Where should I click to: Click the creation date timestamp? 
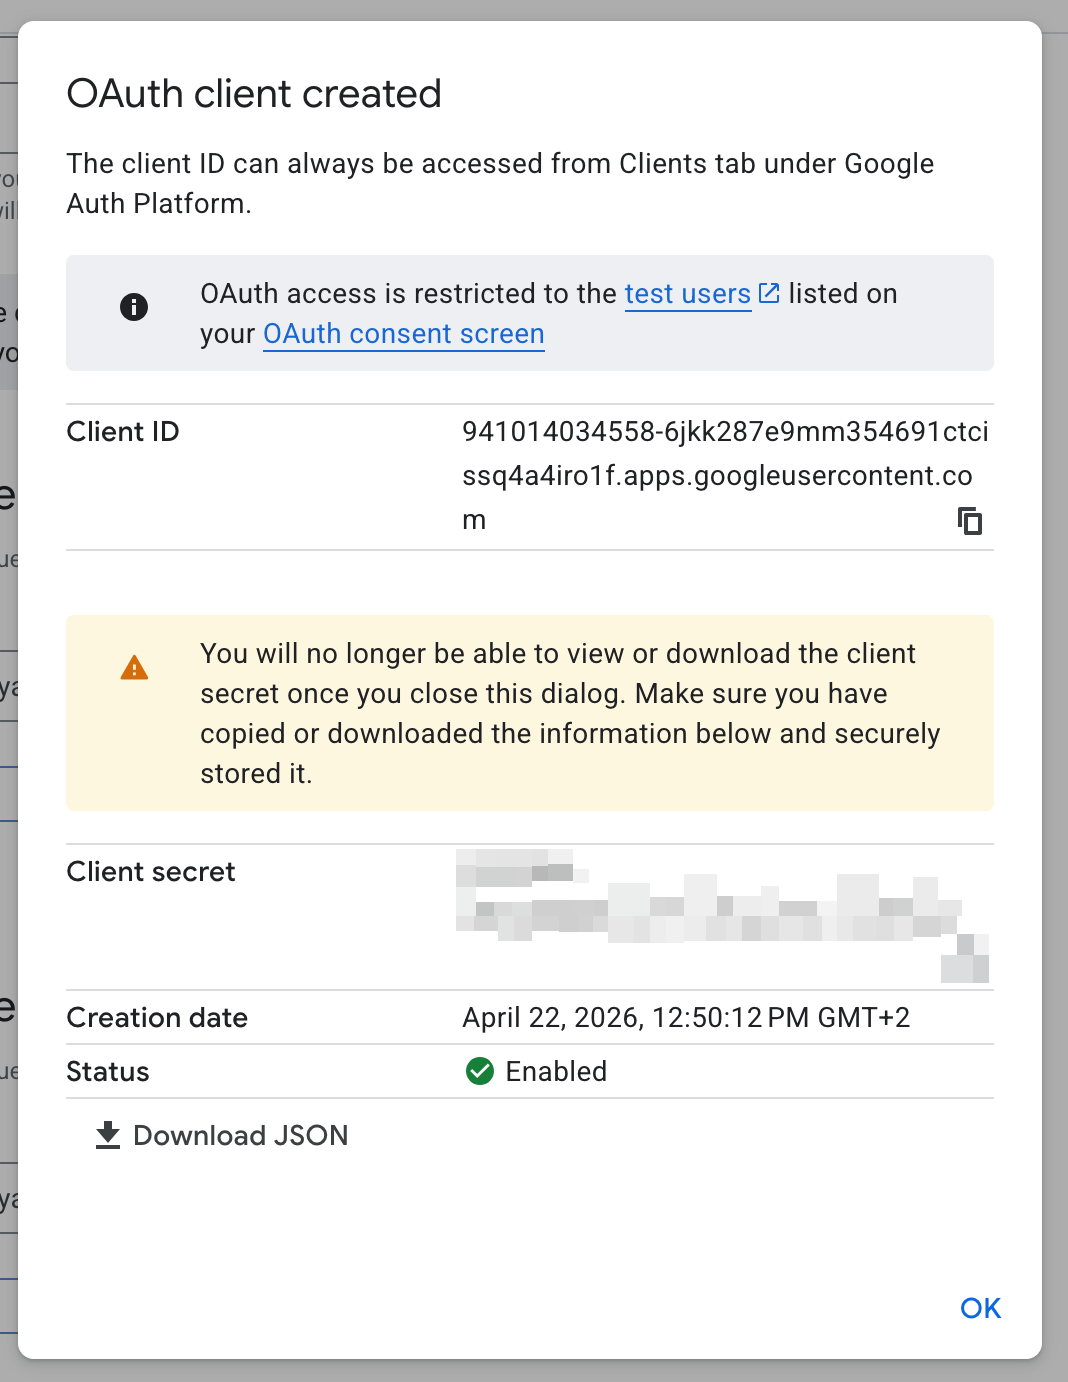point(686,1018)
